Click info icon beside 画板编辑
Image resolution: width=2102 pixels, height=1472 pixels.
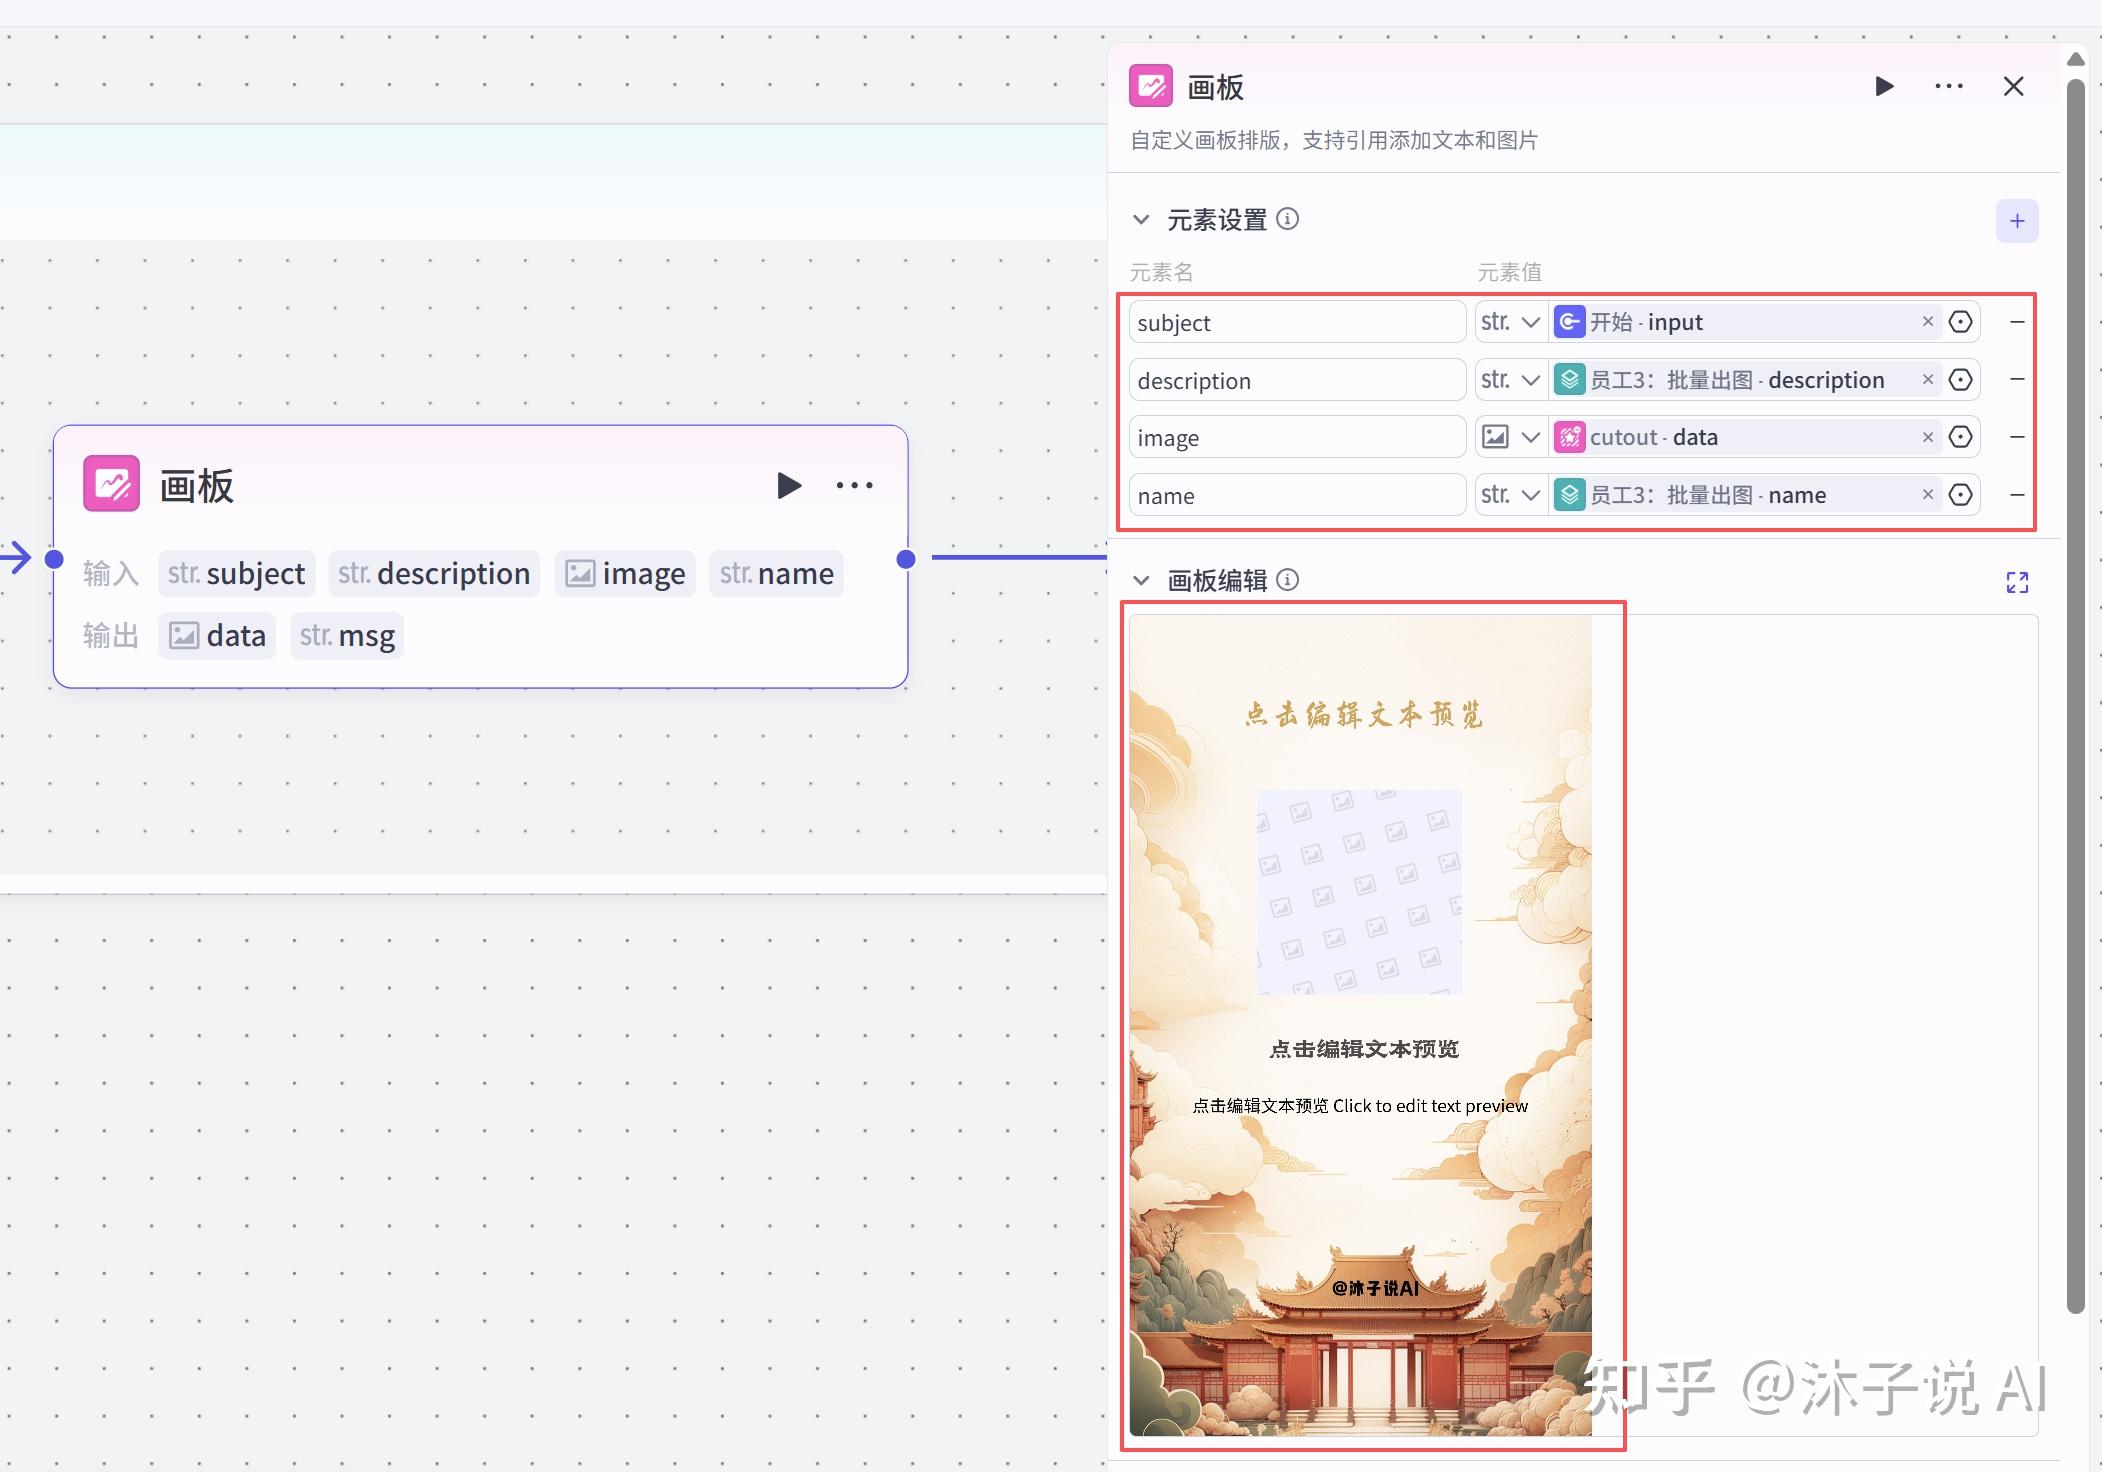pos(1288,580)
